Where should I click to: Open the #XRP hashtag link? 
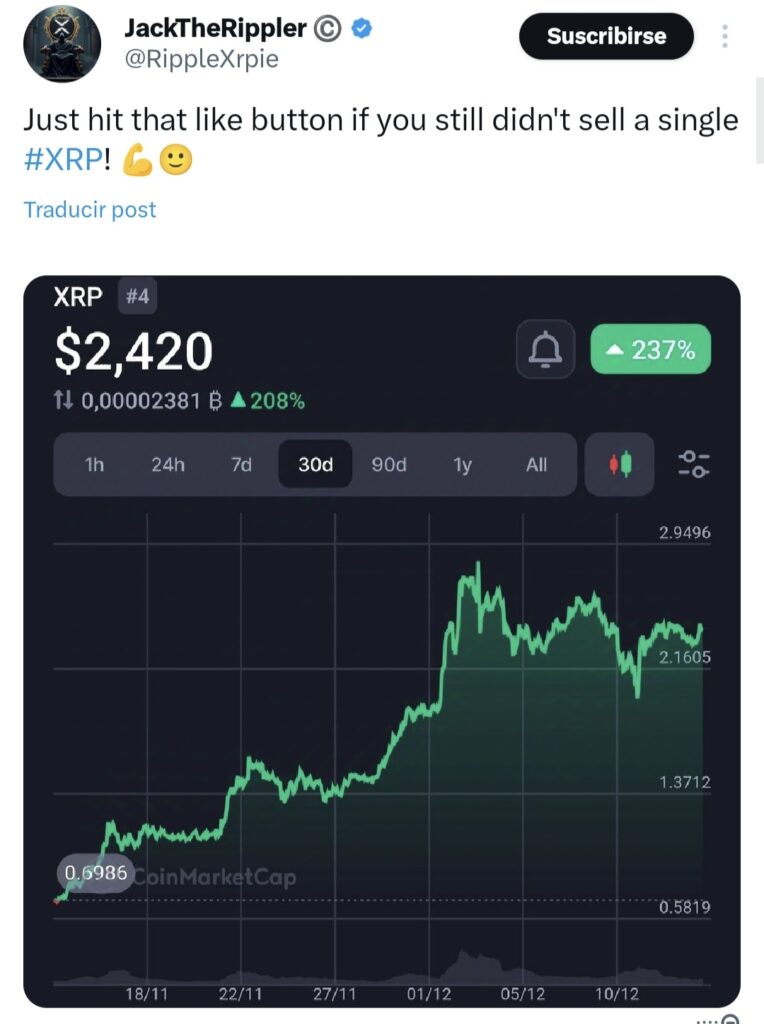(62, 163)
